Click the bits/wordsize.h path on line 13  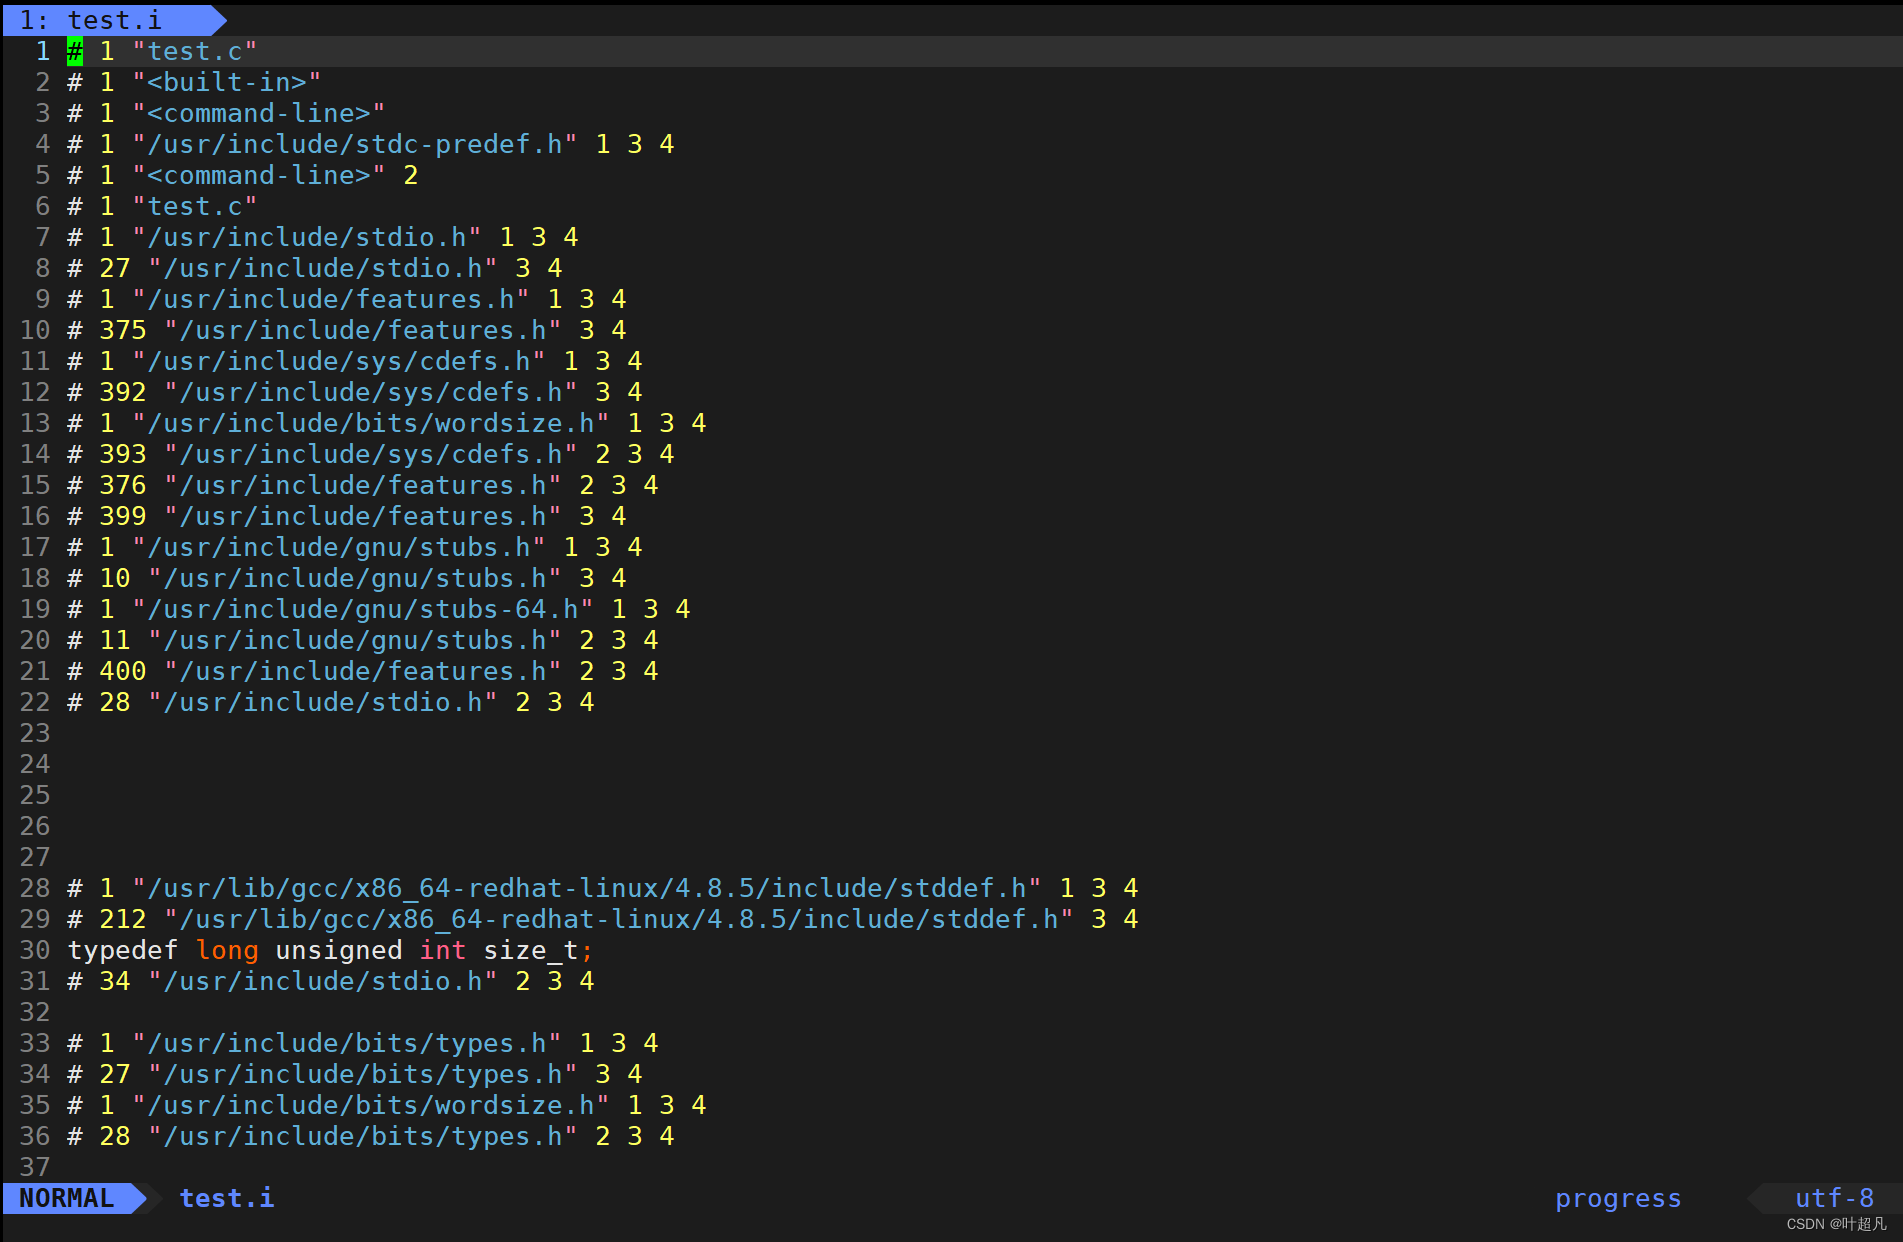371,423
